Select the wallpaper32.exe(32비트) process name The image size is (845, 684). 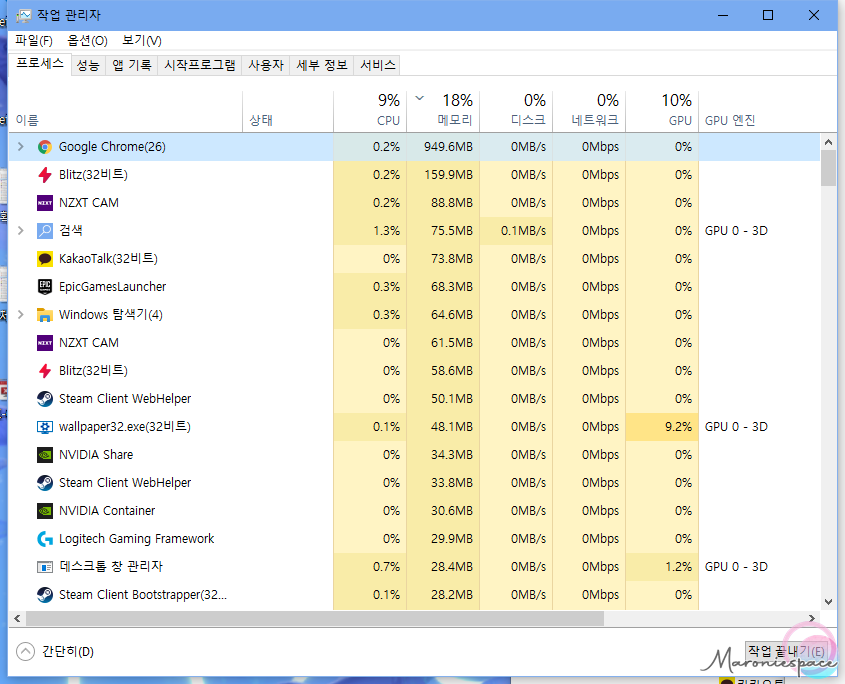pyautogui.click(x=124, y=427)
